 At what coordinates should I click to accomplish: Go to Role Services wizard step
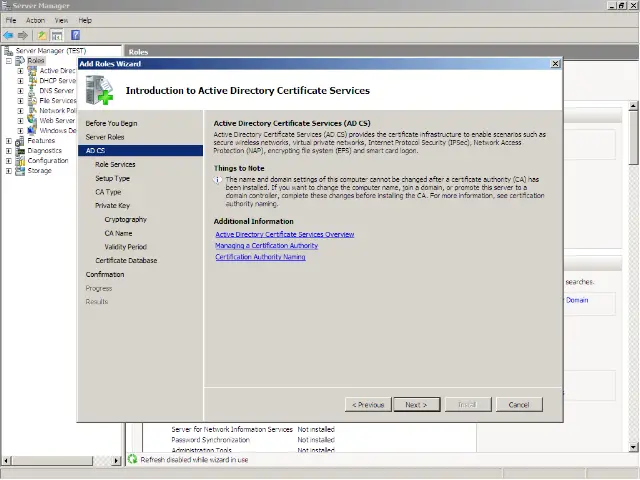pos(115,164)
